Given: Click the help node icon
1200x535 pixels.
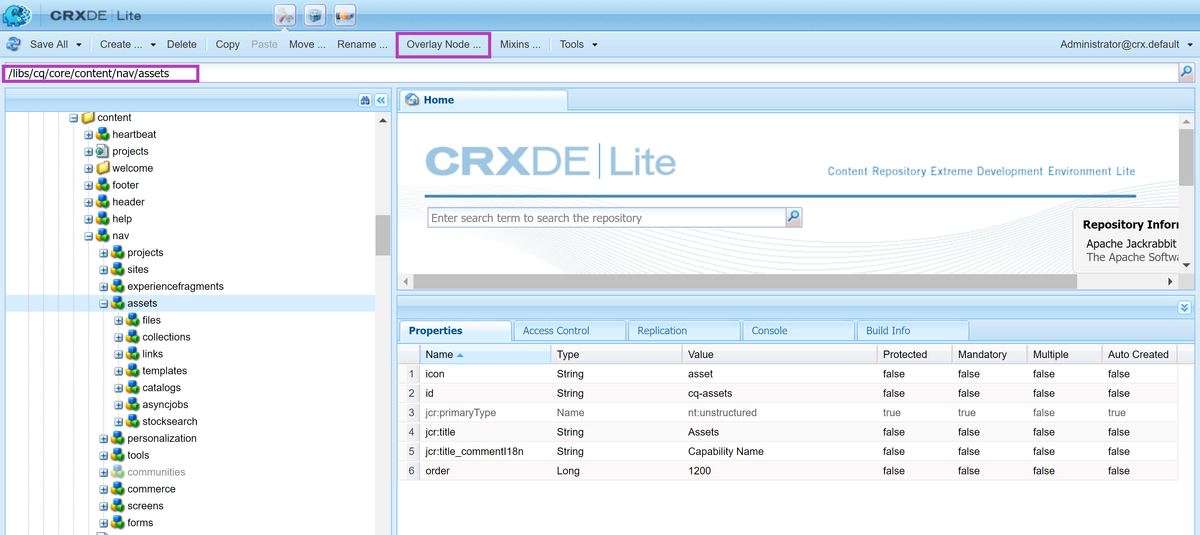Looking at the screenshot, I should 103,219.
